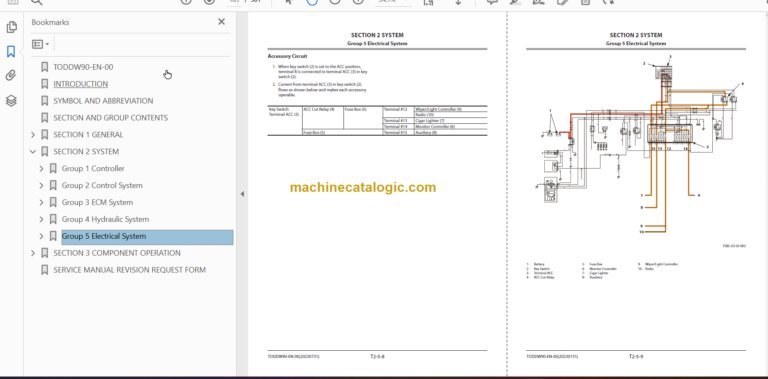Close the Bookmarks panel

coord(221,22)
